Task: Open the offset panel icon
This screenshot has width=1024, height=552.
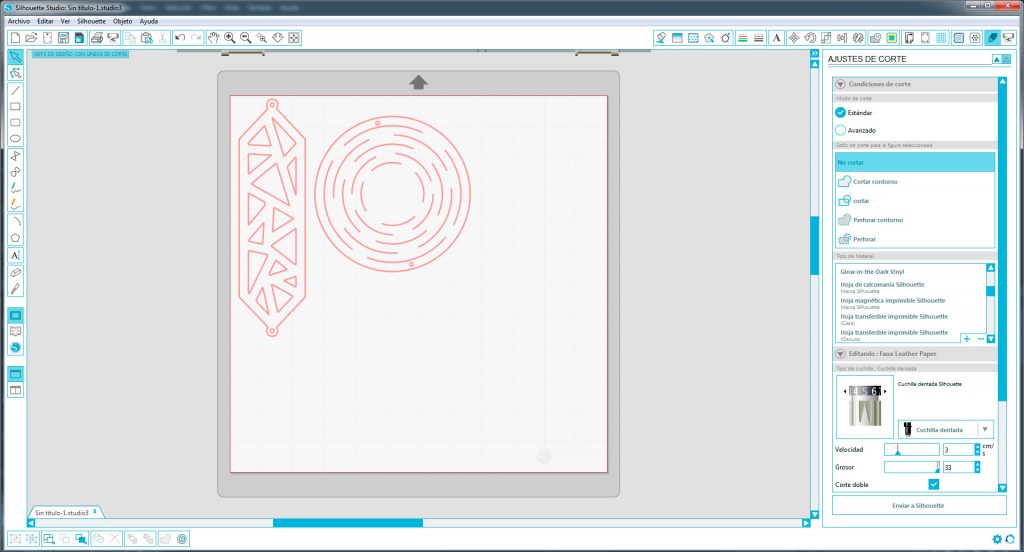Action: pyautogui.click(x=891, y=38)
